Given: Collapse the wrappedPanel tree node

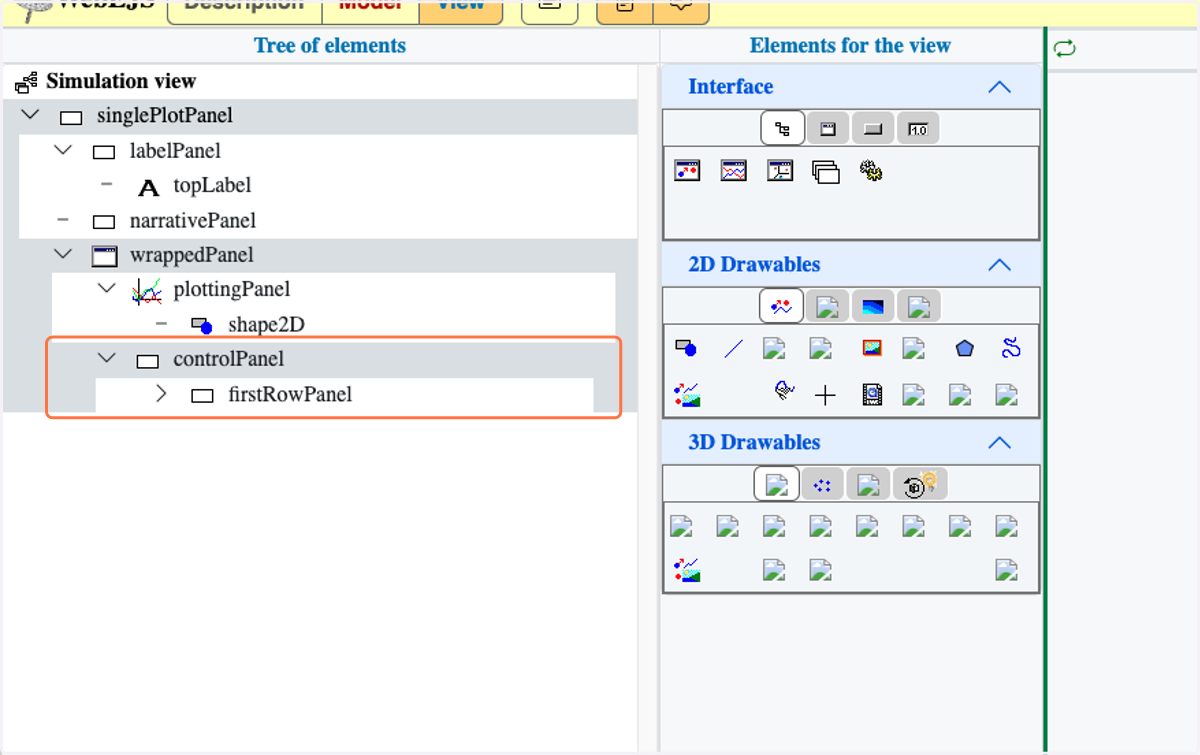Looking at the screenshot, I should point(63,254).
